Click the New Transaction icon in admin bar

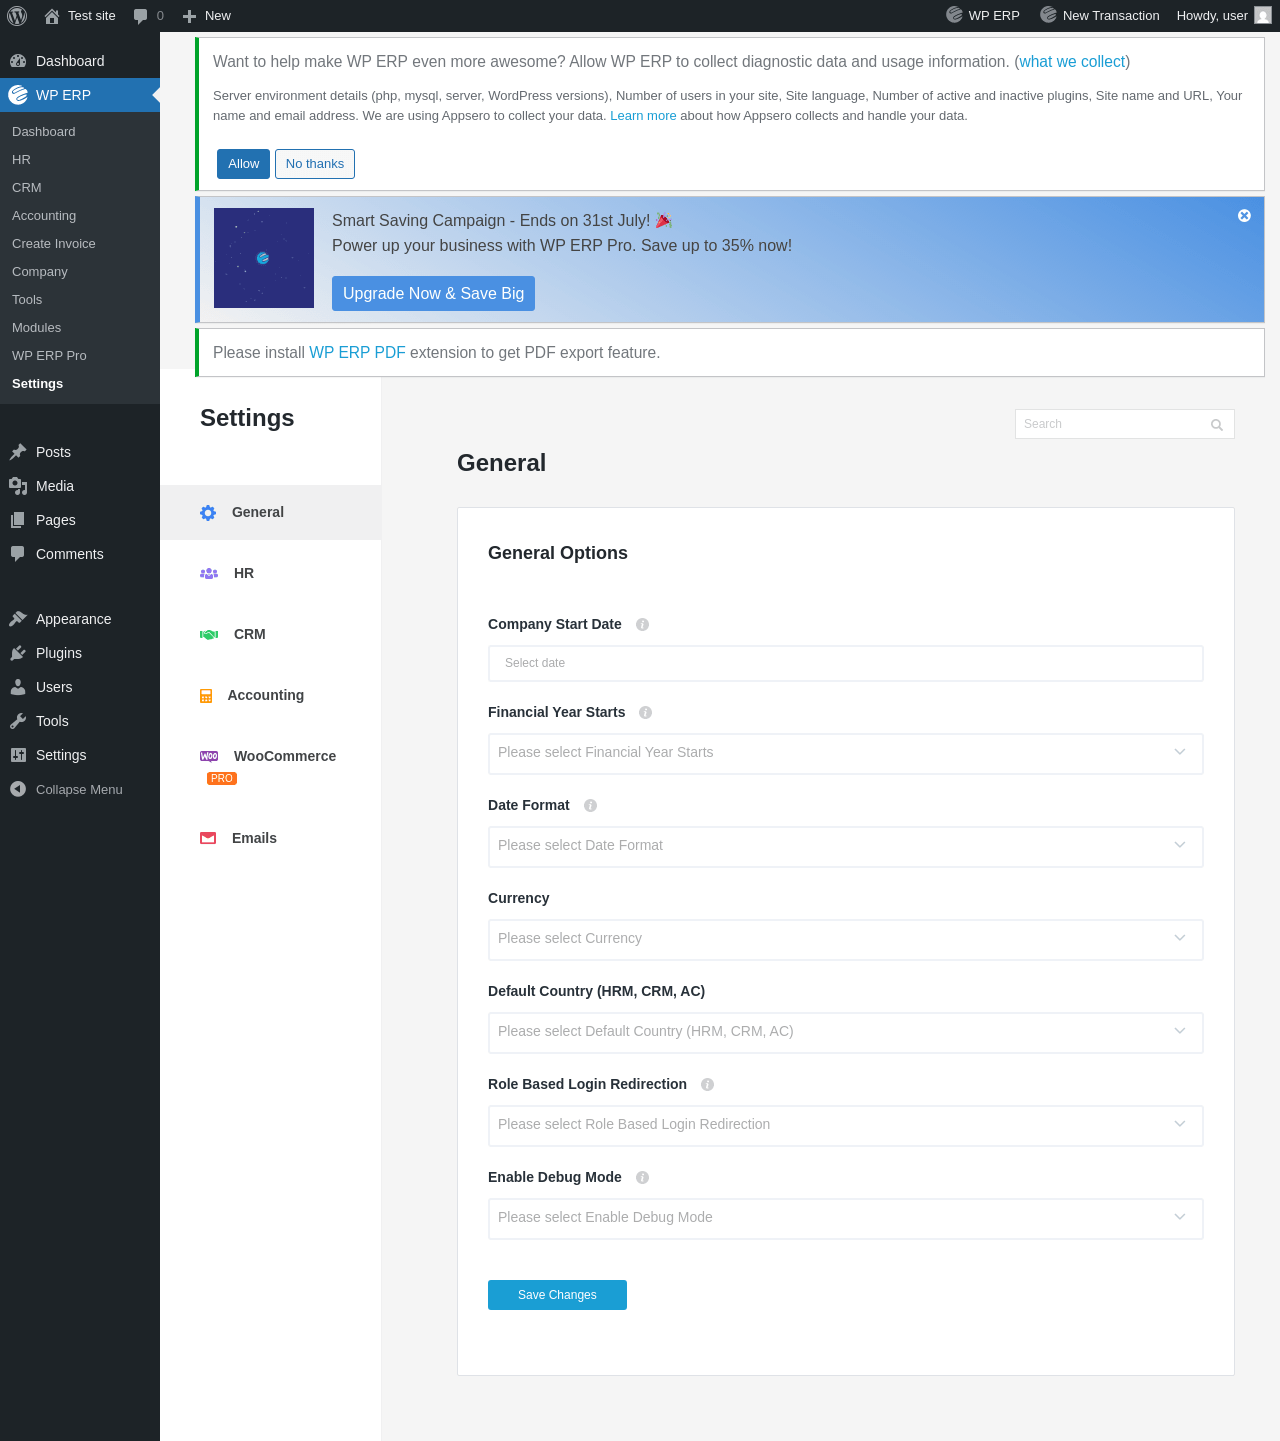[1048, 15]
